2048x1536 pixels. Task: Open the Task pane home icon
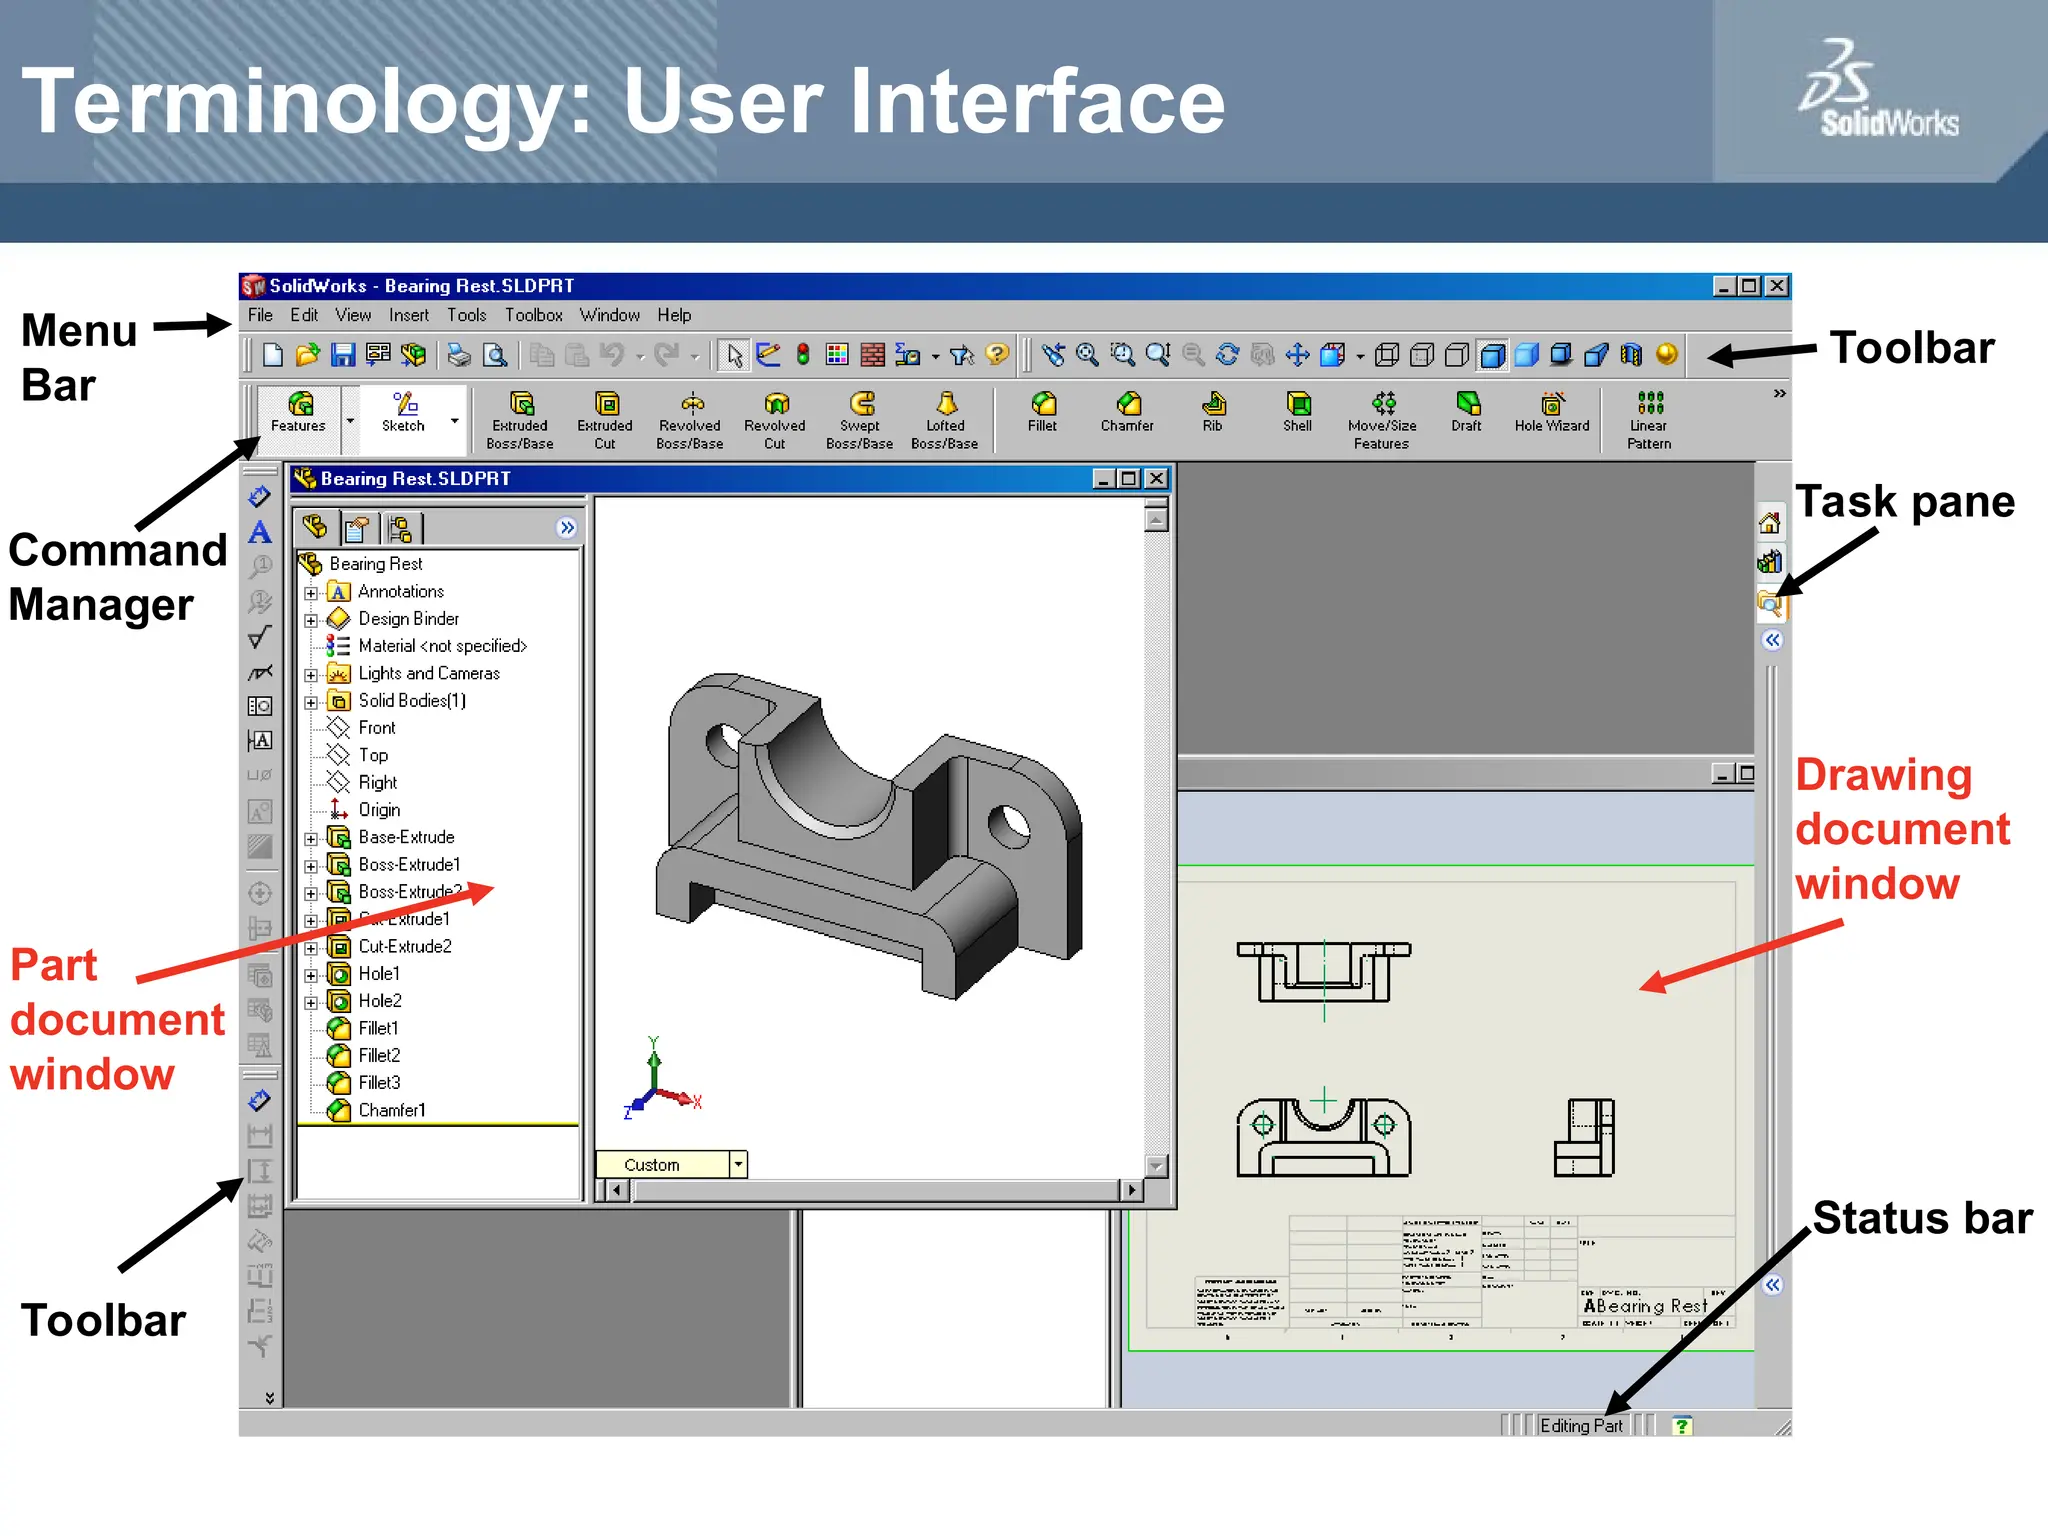[x=1770, y=522]
